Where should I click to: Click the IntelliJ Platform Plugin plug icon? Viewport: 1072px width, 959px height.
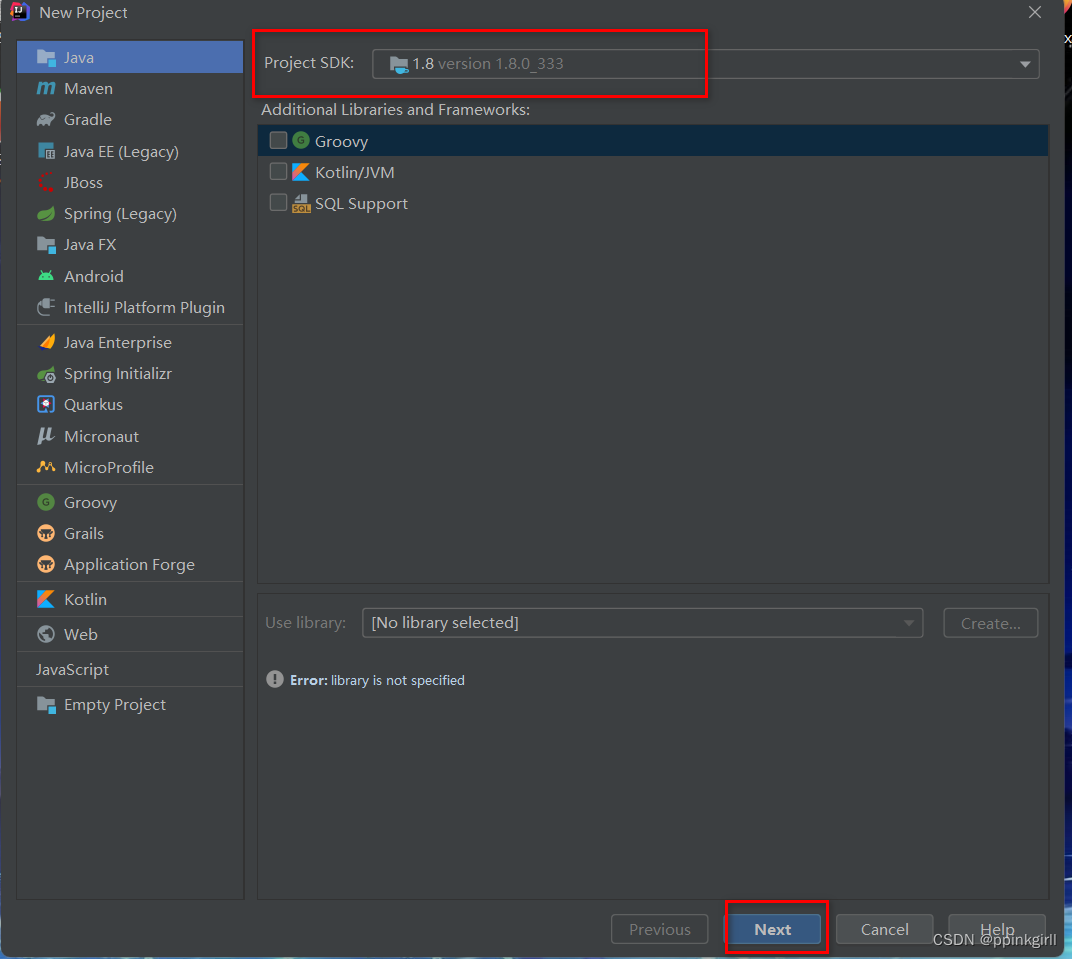pos(46,308)
